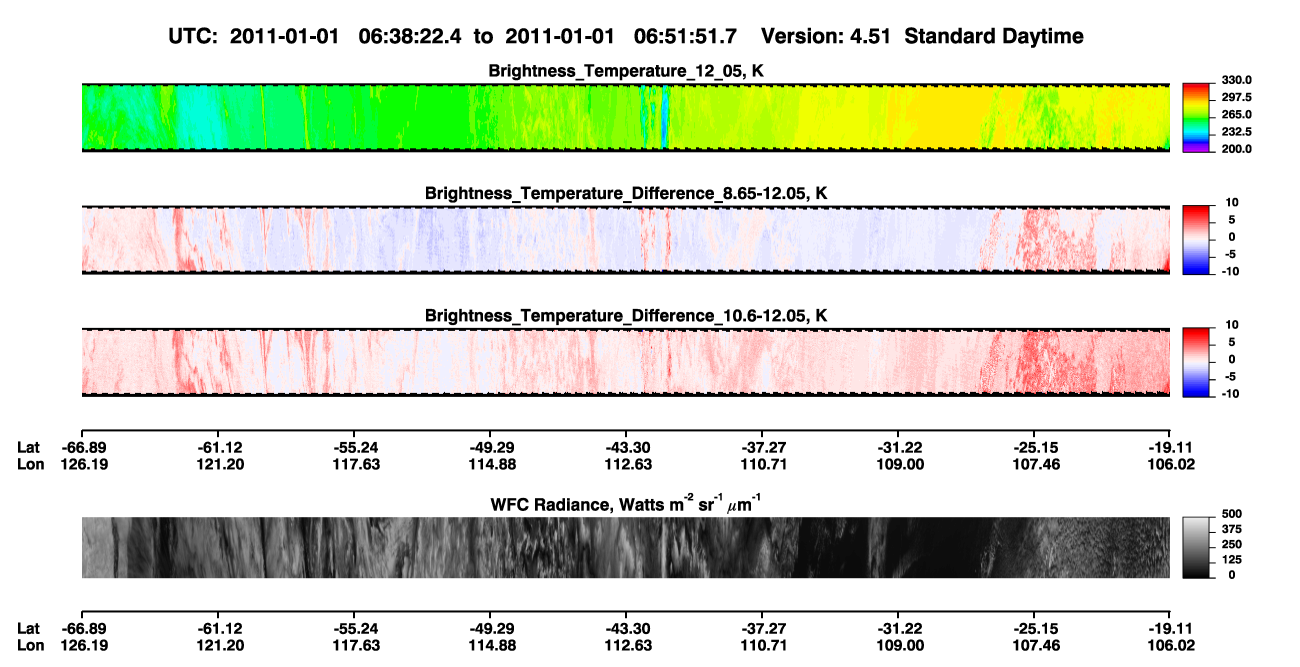Click latitude -19.11 on axis above WFC panel
The height and width of the screenshot is (667, 1300).
pyautogui.click(x=1171, y=447)
